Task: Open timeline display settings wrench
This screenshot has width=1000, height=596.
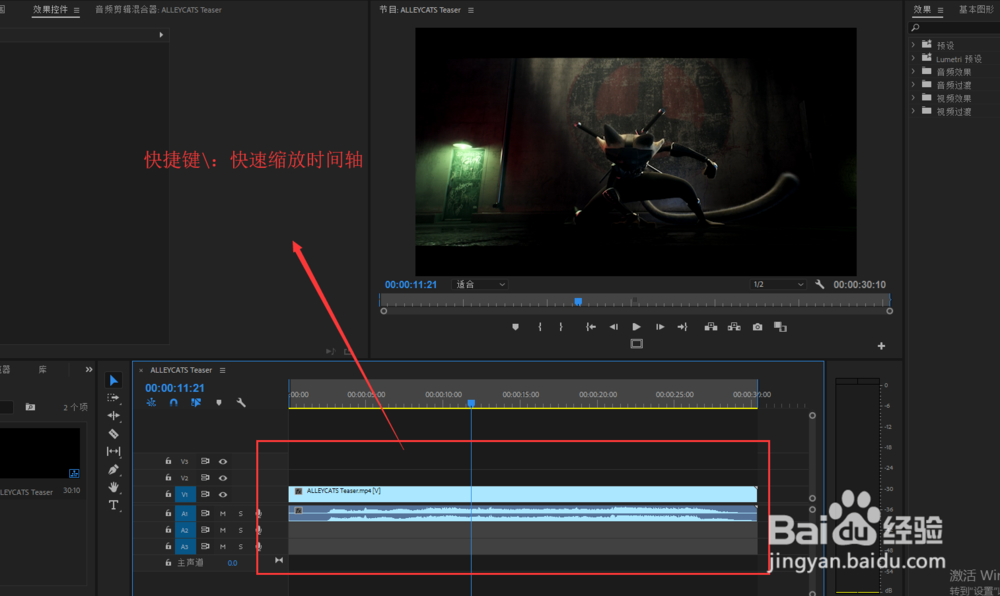Action: click(x=241, y=403)
